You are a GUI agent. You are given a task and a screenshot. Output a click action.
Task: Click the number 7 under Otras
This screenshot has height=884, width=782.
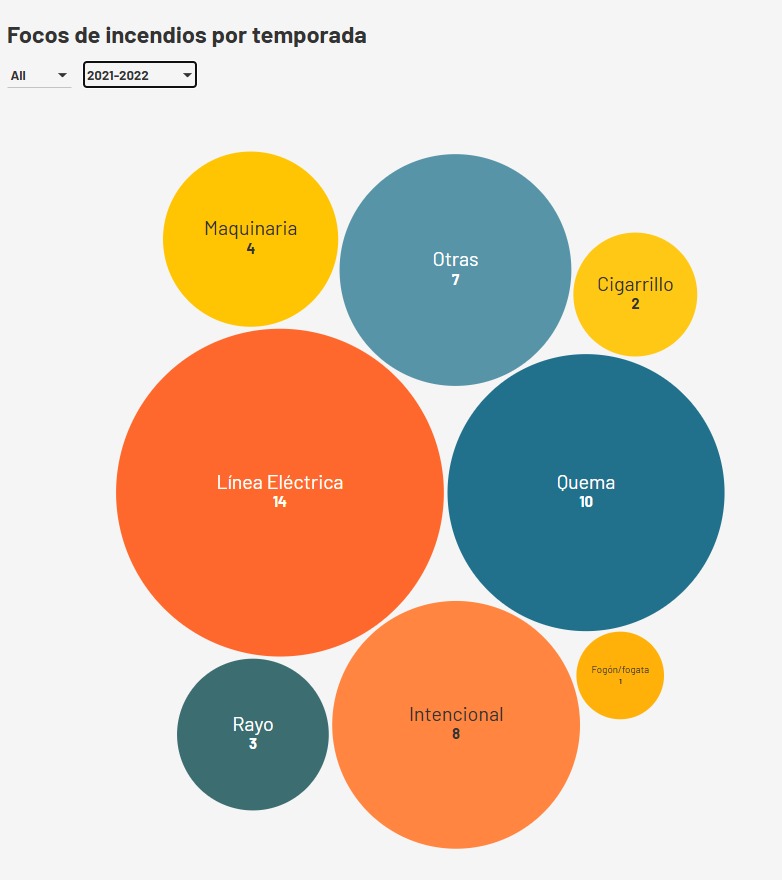coord(455,280)
